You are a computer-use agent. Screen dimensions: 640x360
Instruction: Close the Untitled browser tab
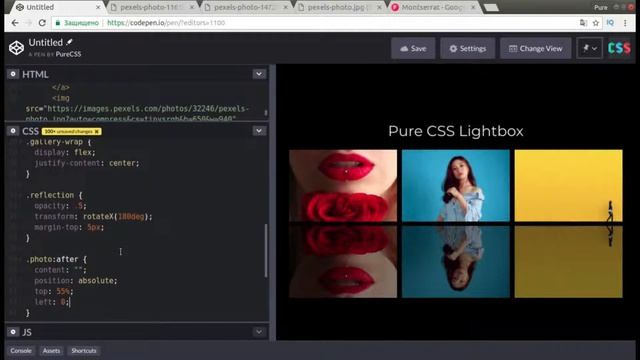pyautogui.click(x=98, y=7)
